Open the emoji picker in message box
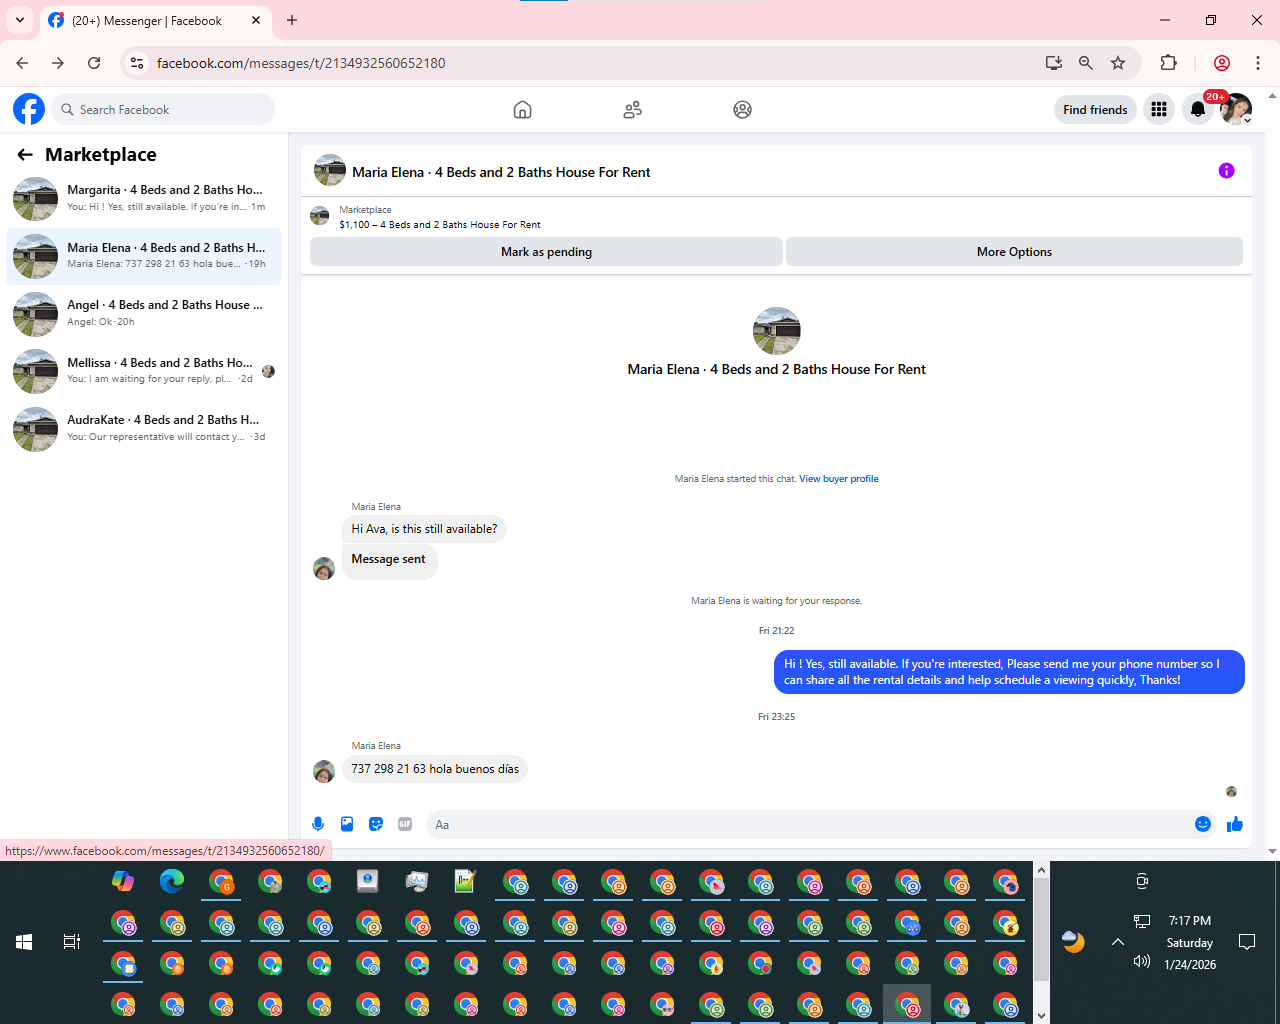The image size is (1280, 1024). (1203, 824)
